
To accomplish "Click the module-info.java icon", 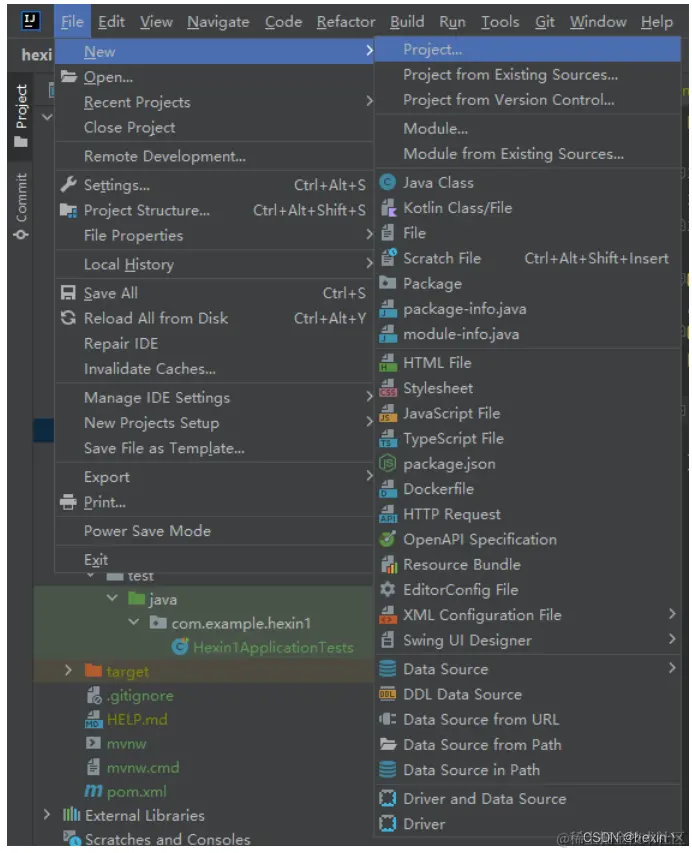I will [x=388, y=333].
